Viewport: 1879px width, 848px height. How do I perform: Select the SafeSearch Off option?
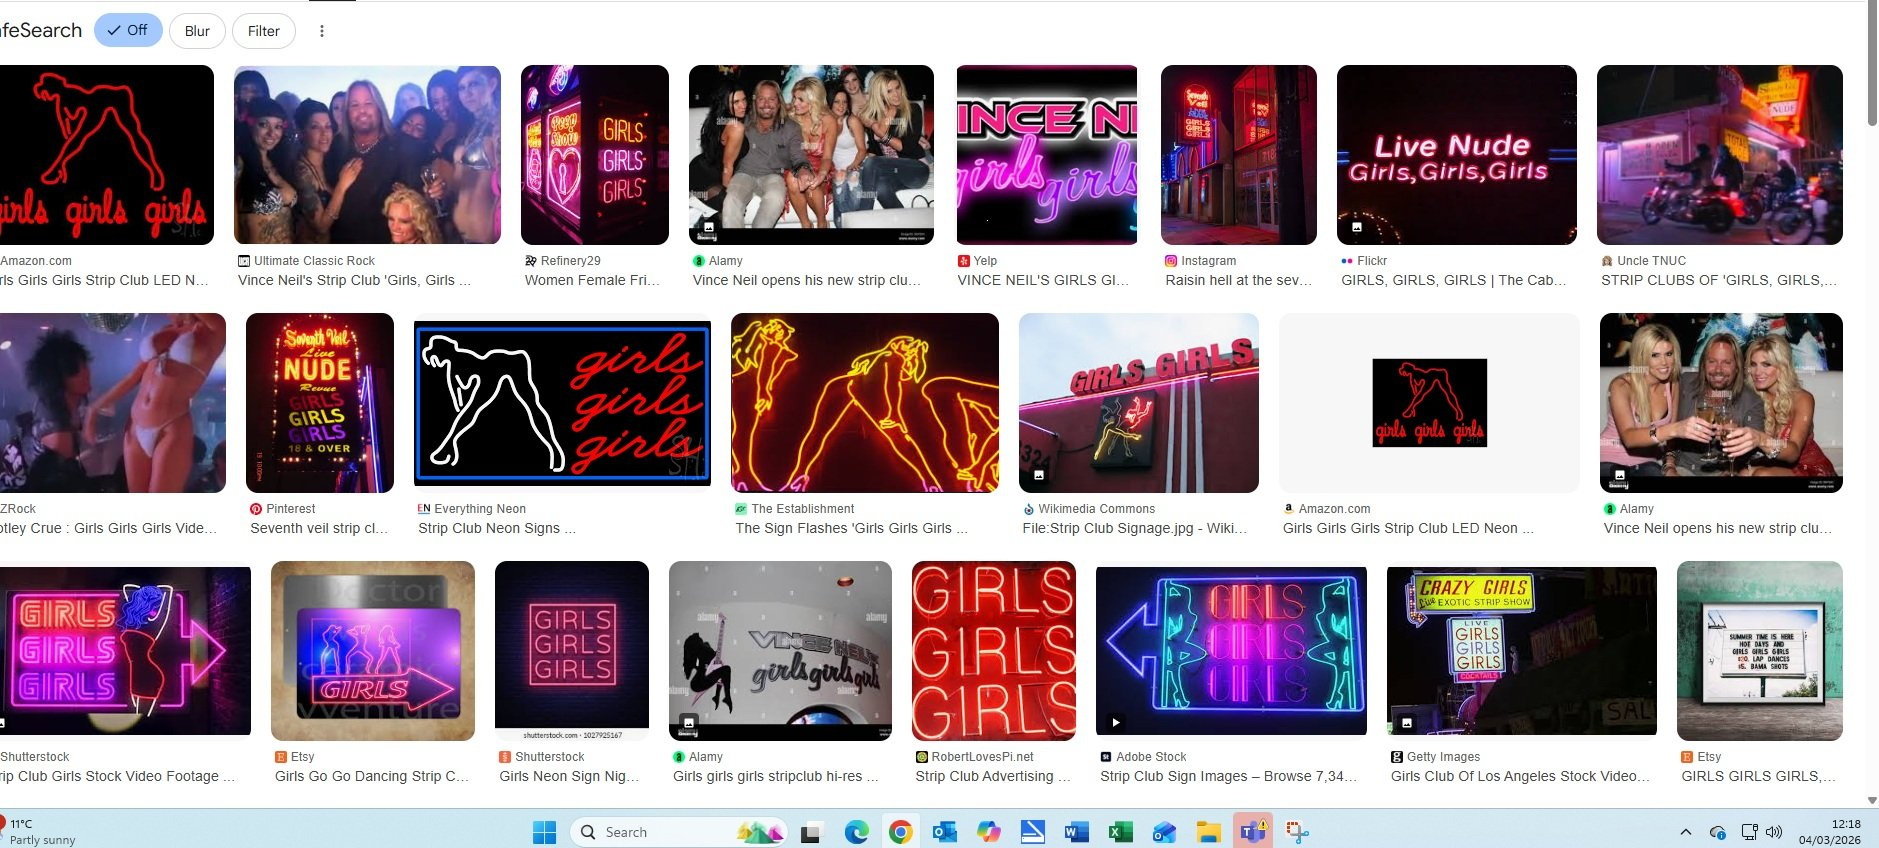[128, 31]
